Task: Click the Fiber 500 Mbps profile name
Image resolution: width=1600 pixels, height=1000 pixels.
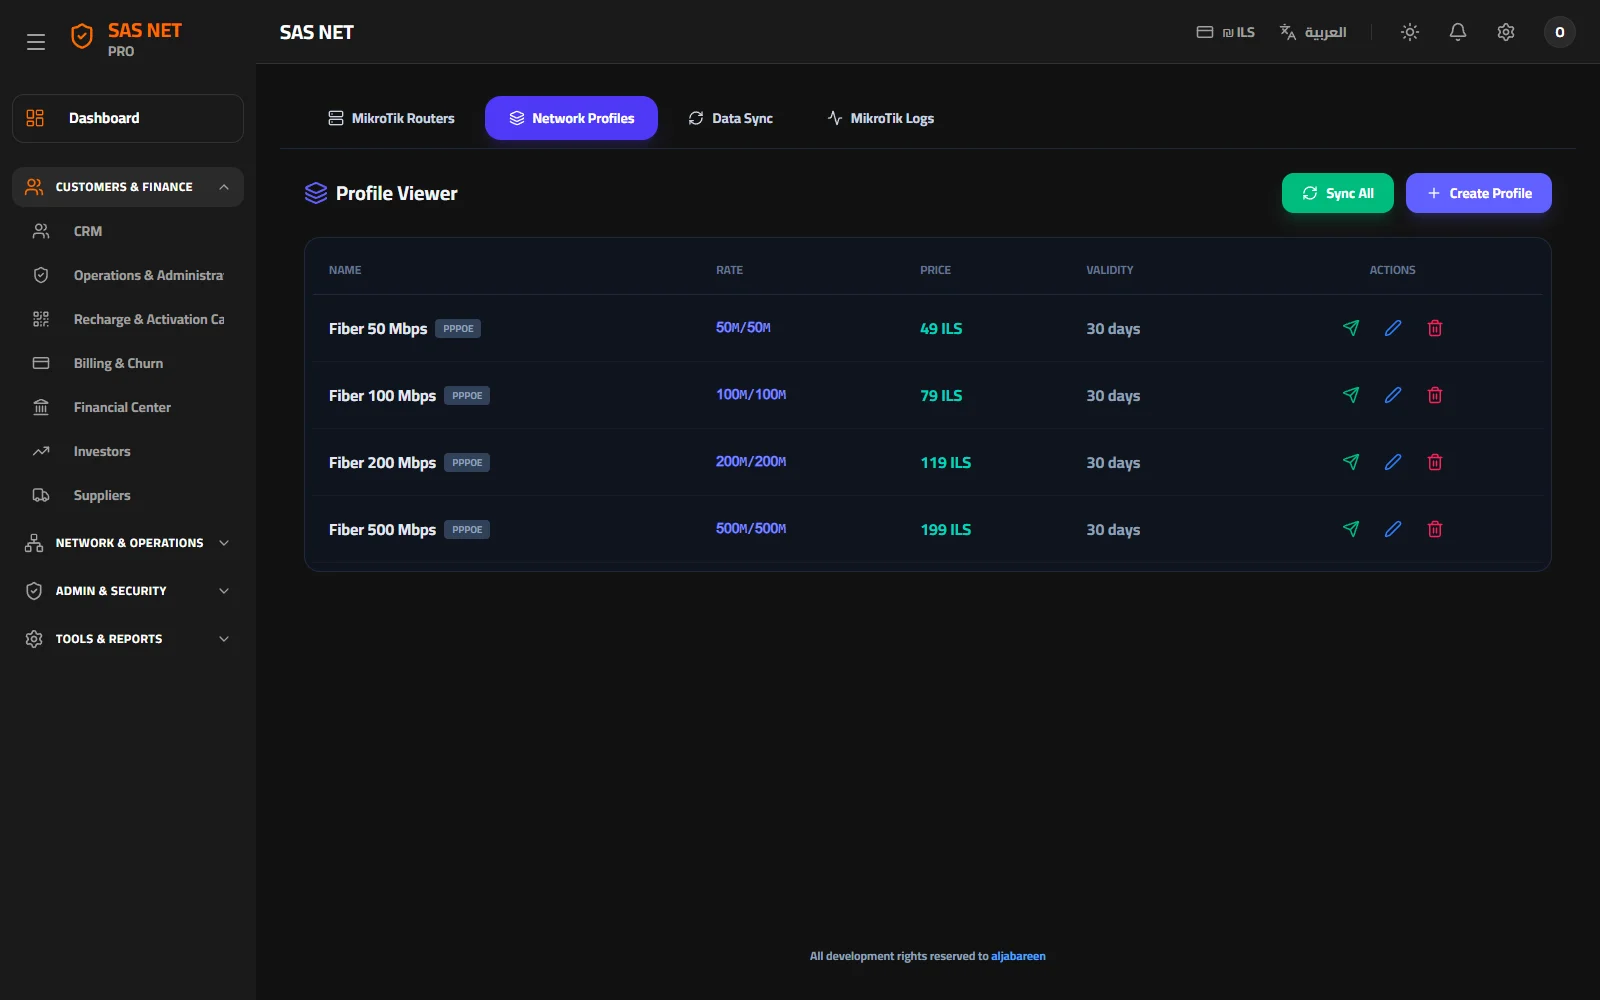Action: (x=382, y=530)
